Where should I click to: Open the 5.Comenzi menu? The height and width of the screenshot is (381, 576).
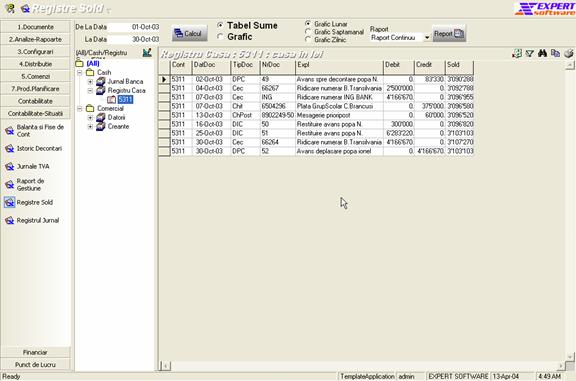click(x=35, y=76)
